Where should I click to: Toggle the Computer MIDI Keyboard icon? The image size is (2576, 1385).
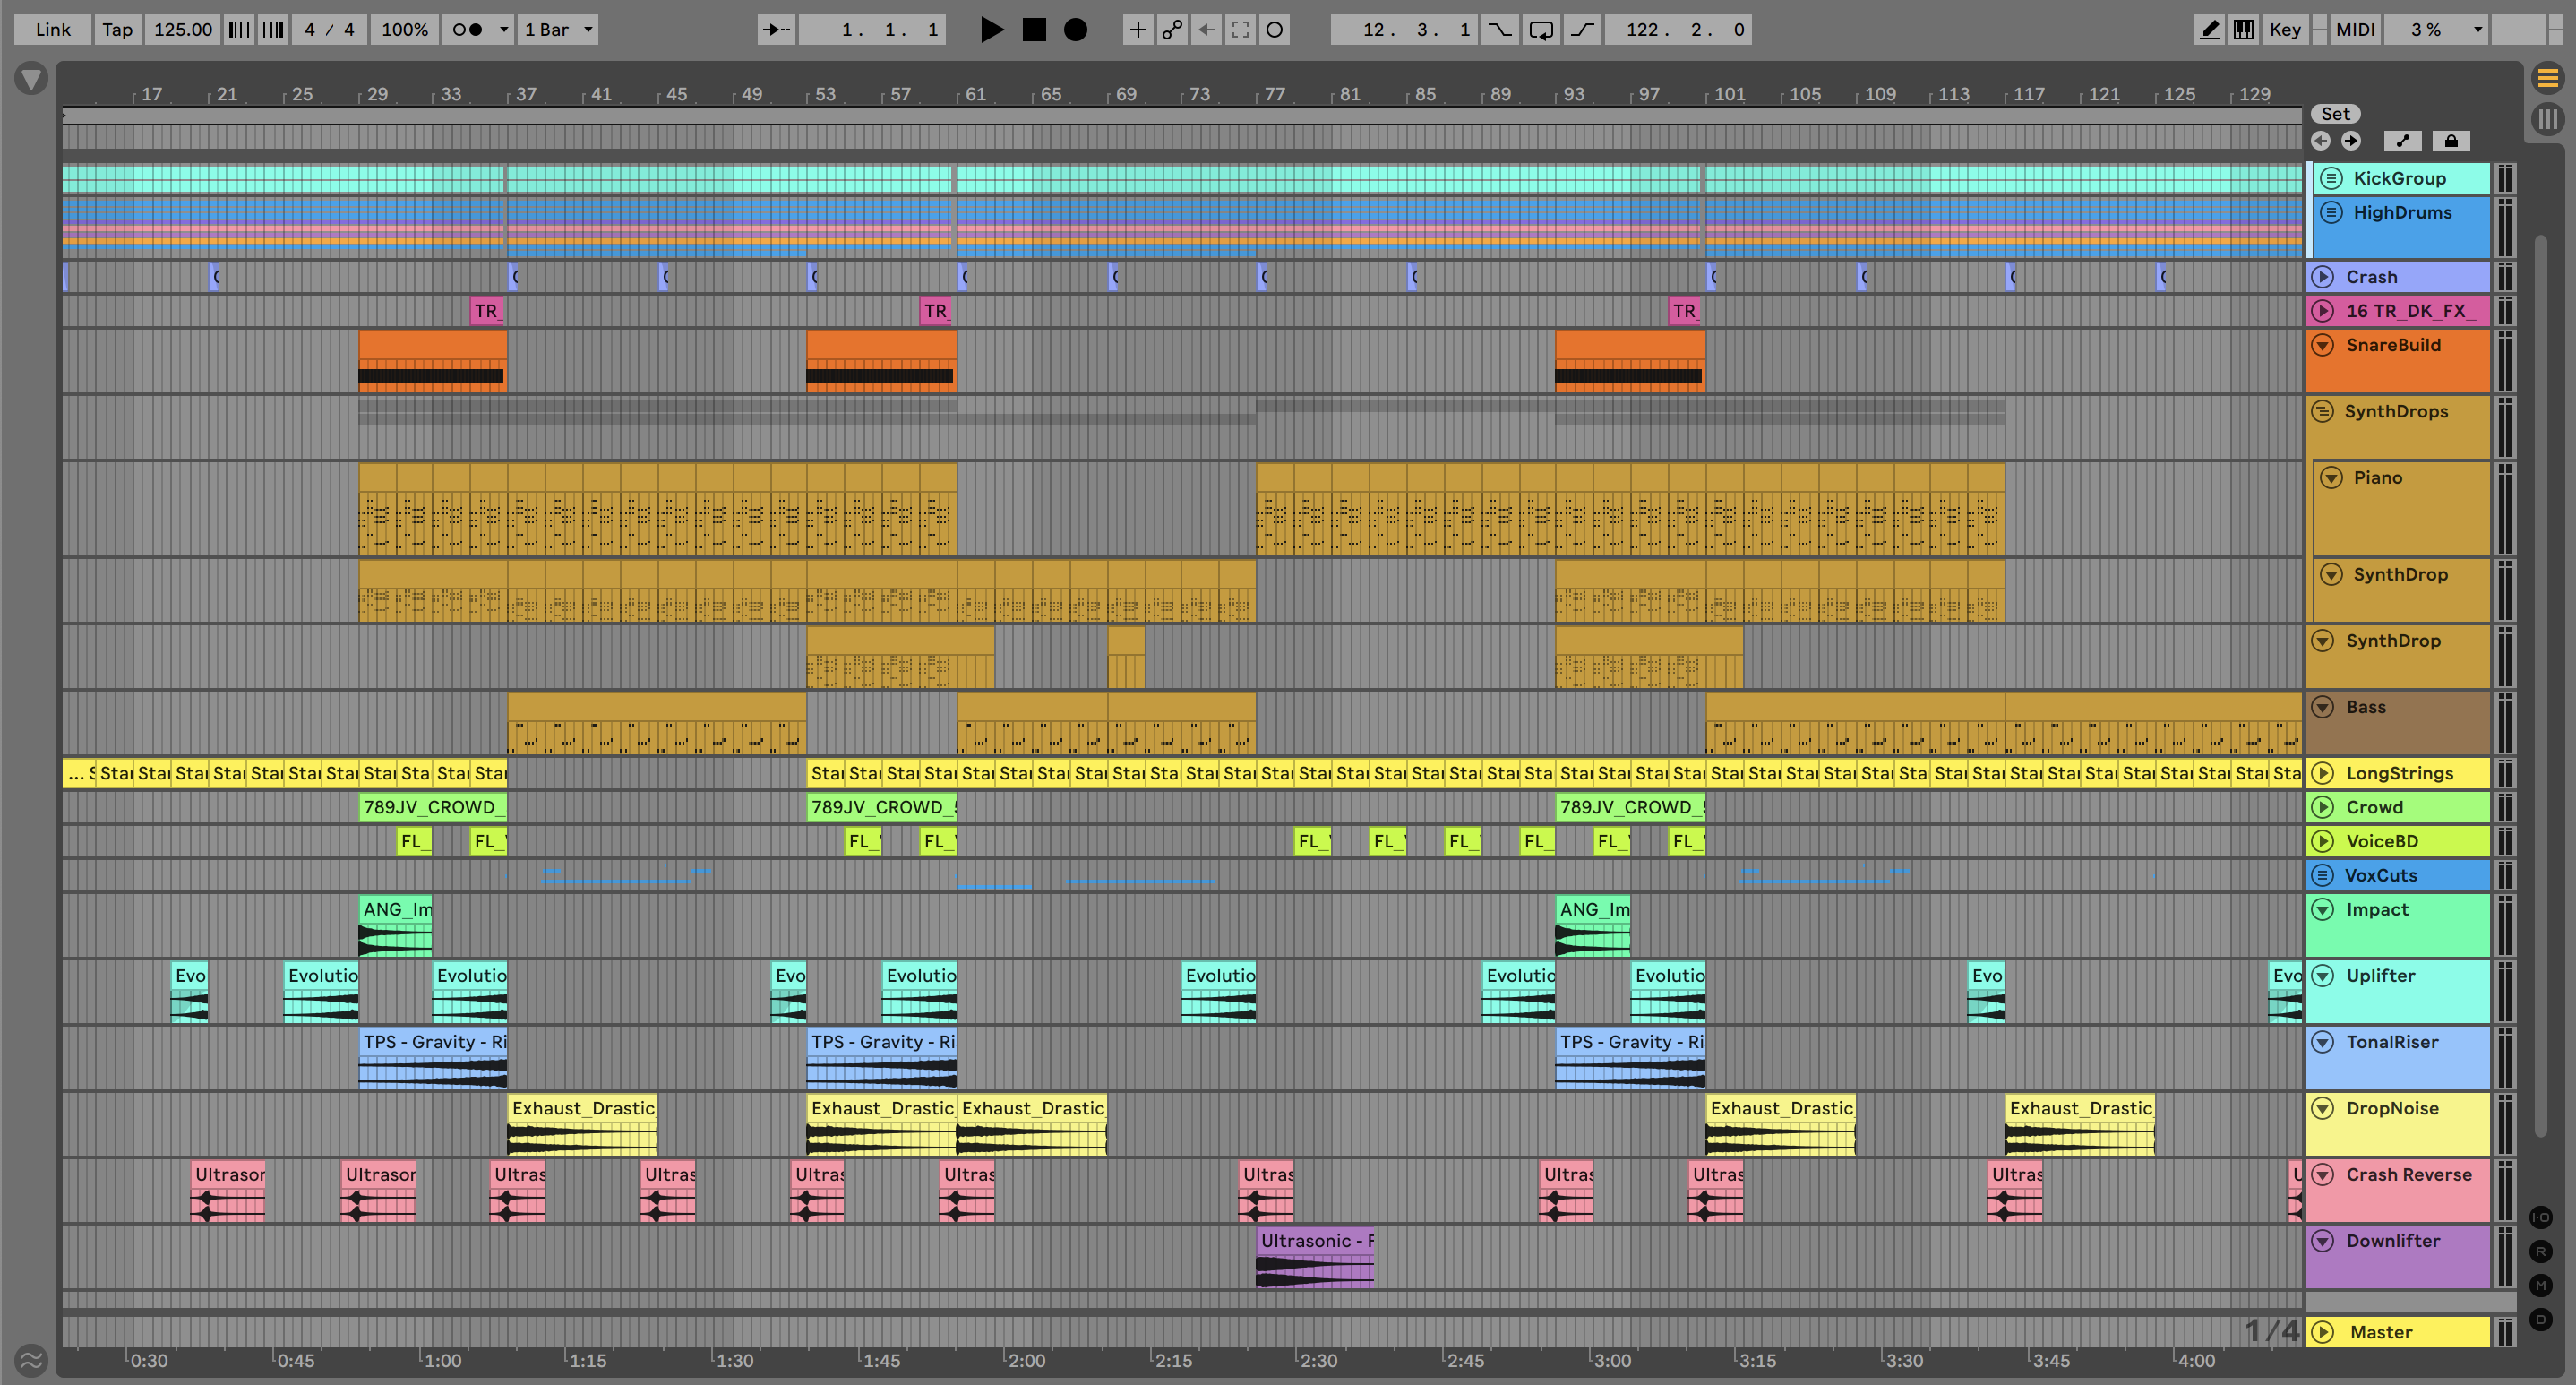pos(2243,29)
